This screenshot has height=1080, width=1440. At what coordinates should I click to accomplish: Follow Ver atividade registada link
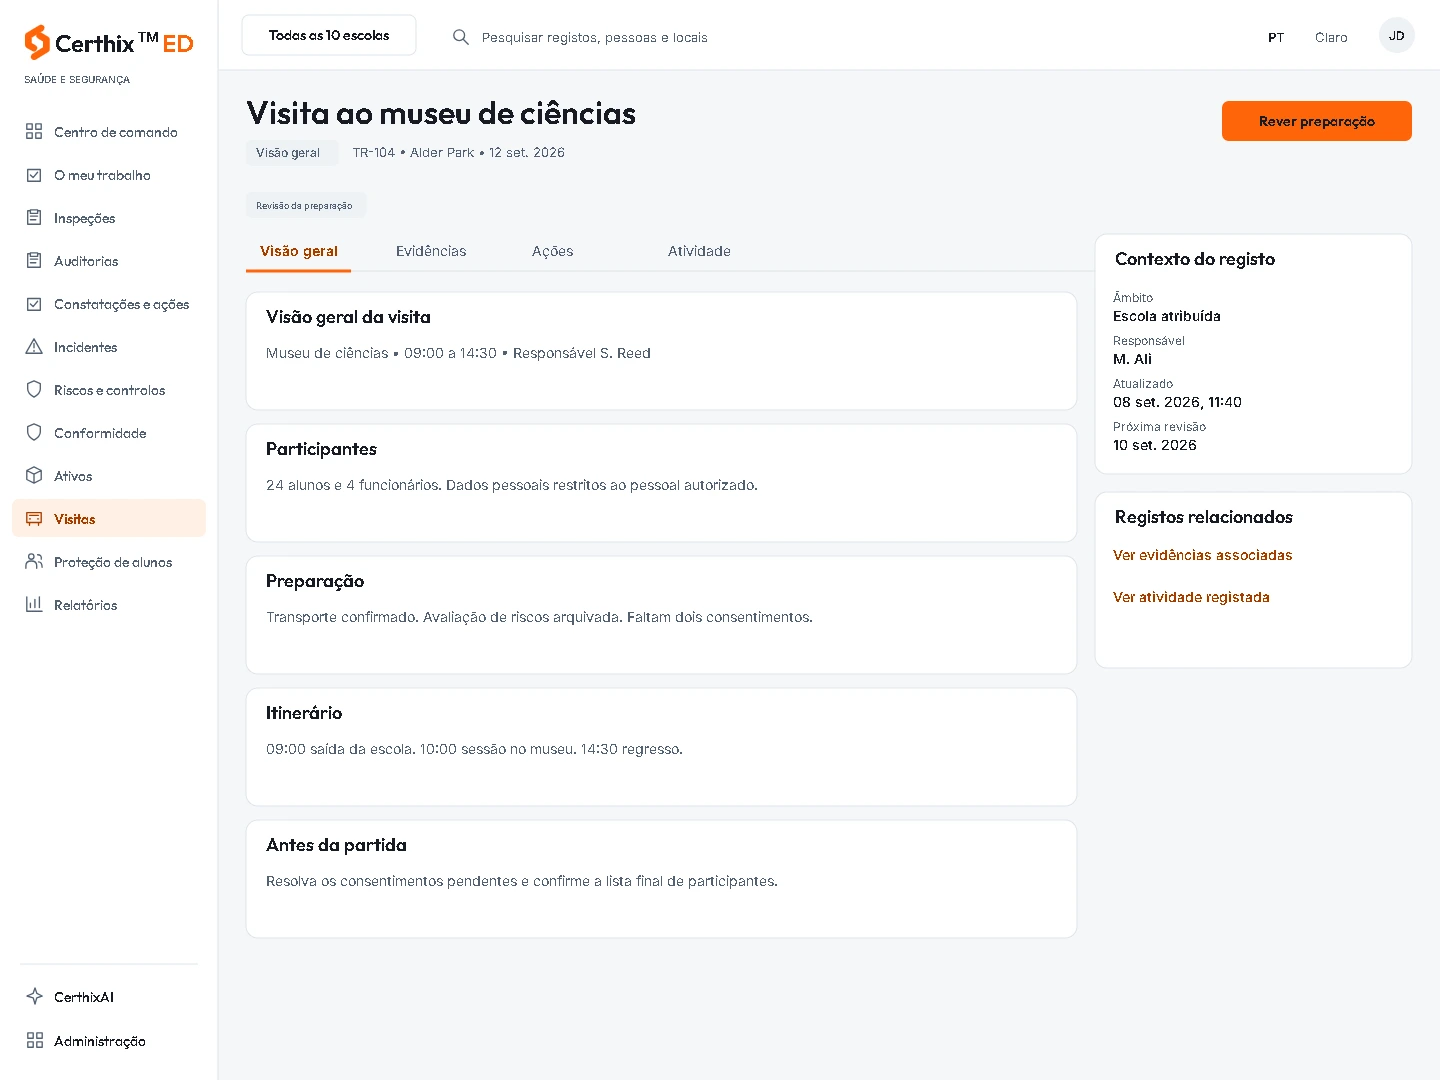click(1191, 597)
